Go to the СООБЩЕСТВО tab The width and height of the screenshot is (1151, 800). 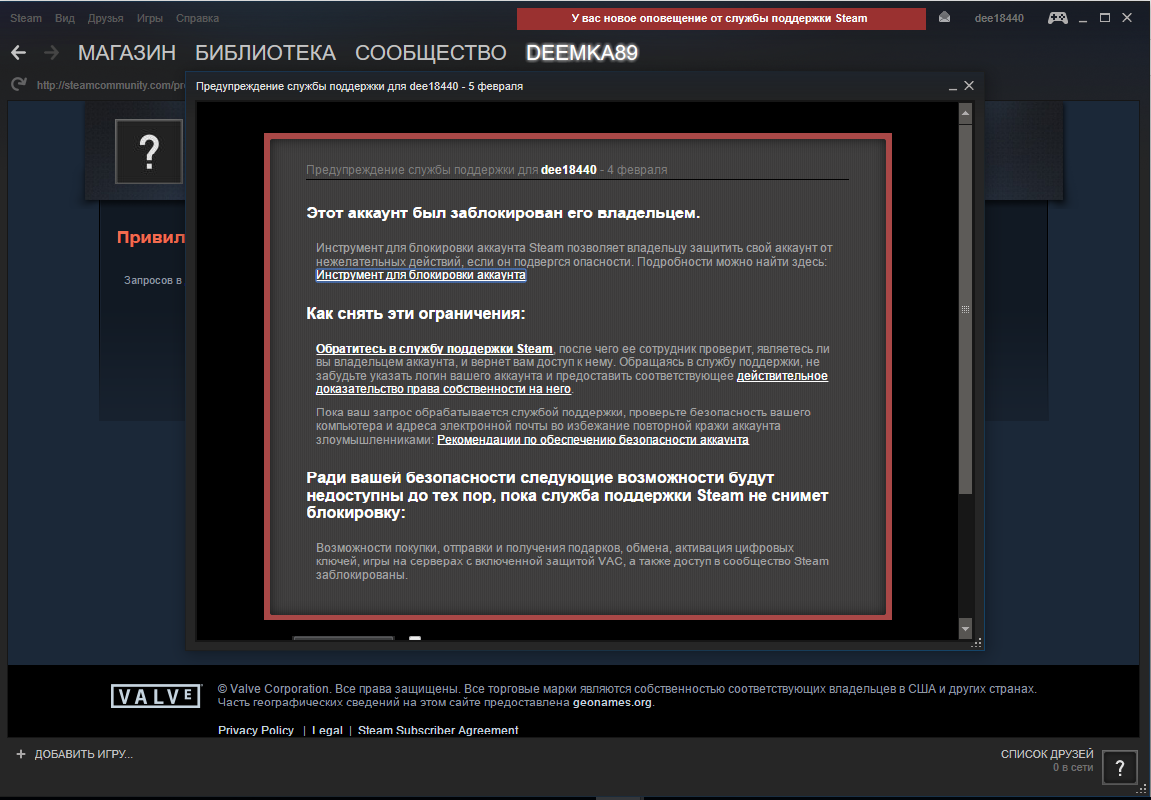tap(431, 53)
